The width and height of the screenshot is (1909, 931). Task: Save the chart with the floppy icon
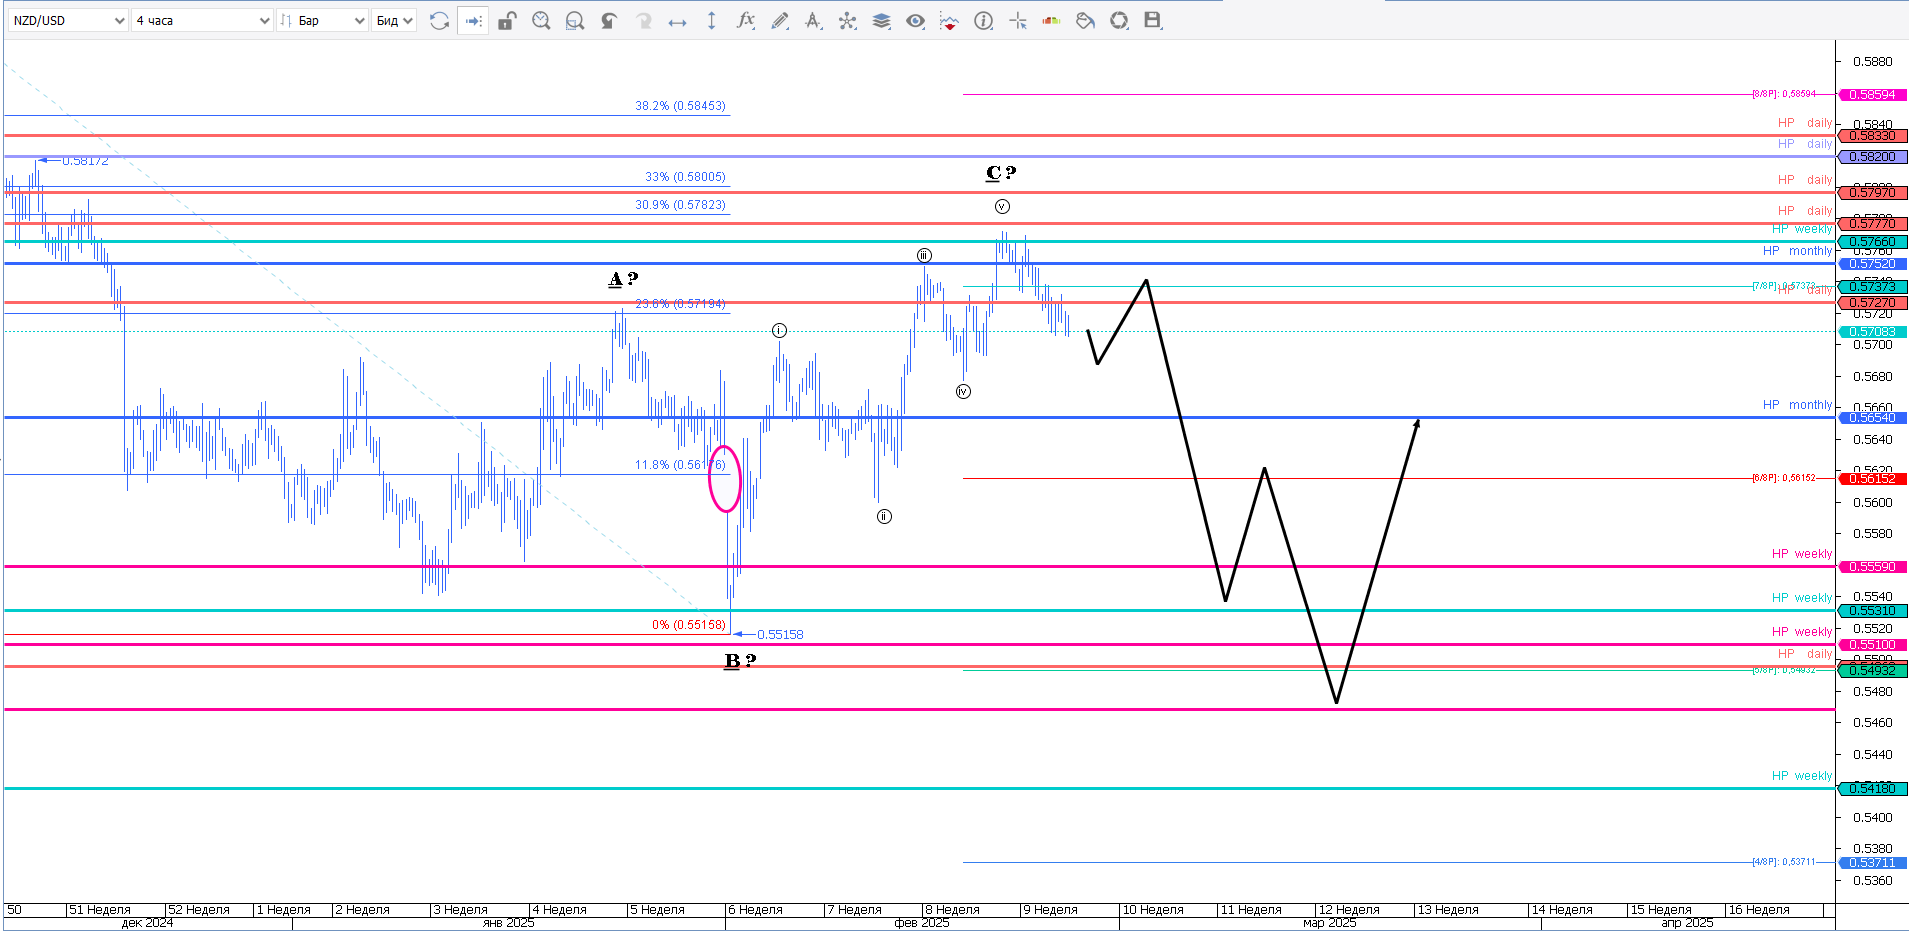point(1153,21)
